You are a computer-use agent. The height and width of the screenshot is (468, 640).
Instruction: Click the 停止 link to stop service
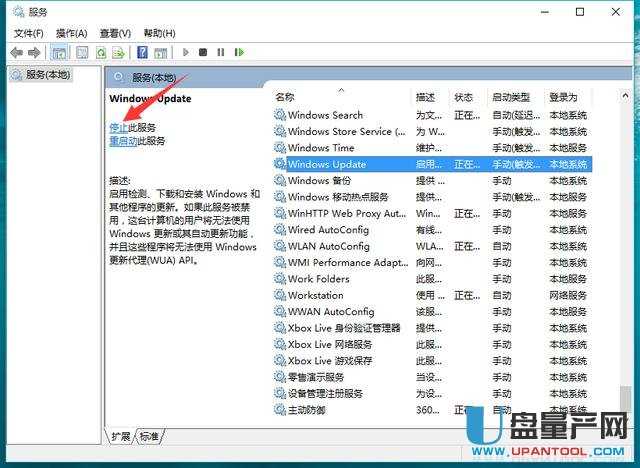tap(118, 128)
